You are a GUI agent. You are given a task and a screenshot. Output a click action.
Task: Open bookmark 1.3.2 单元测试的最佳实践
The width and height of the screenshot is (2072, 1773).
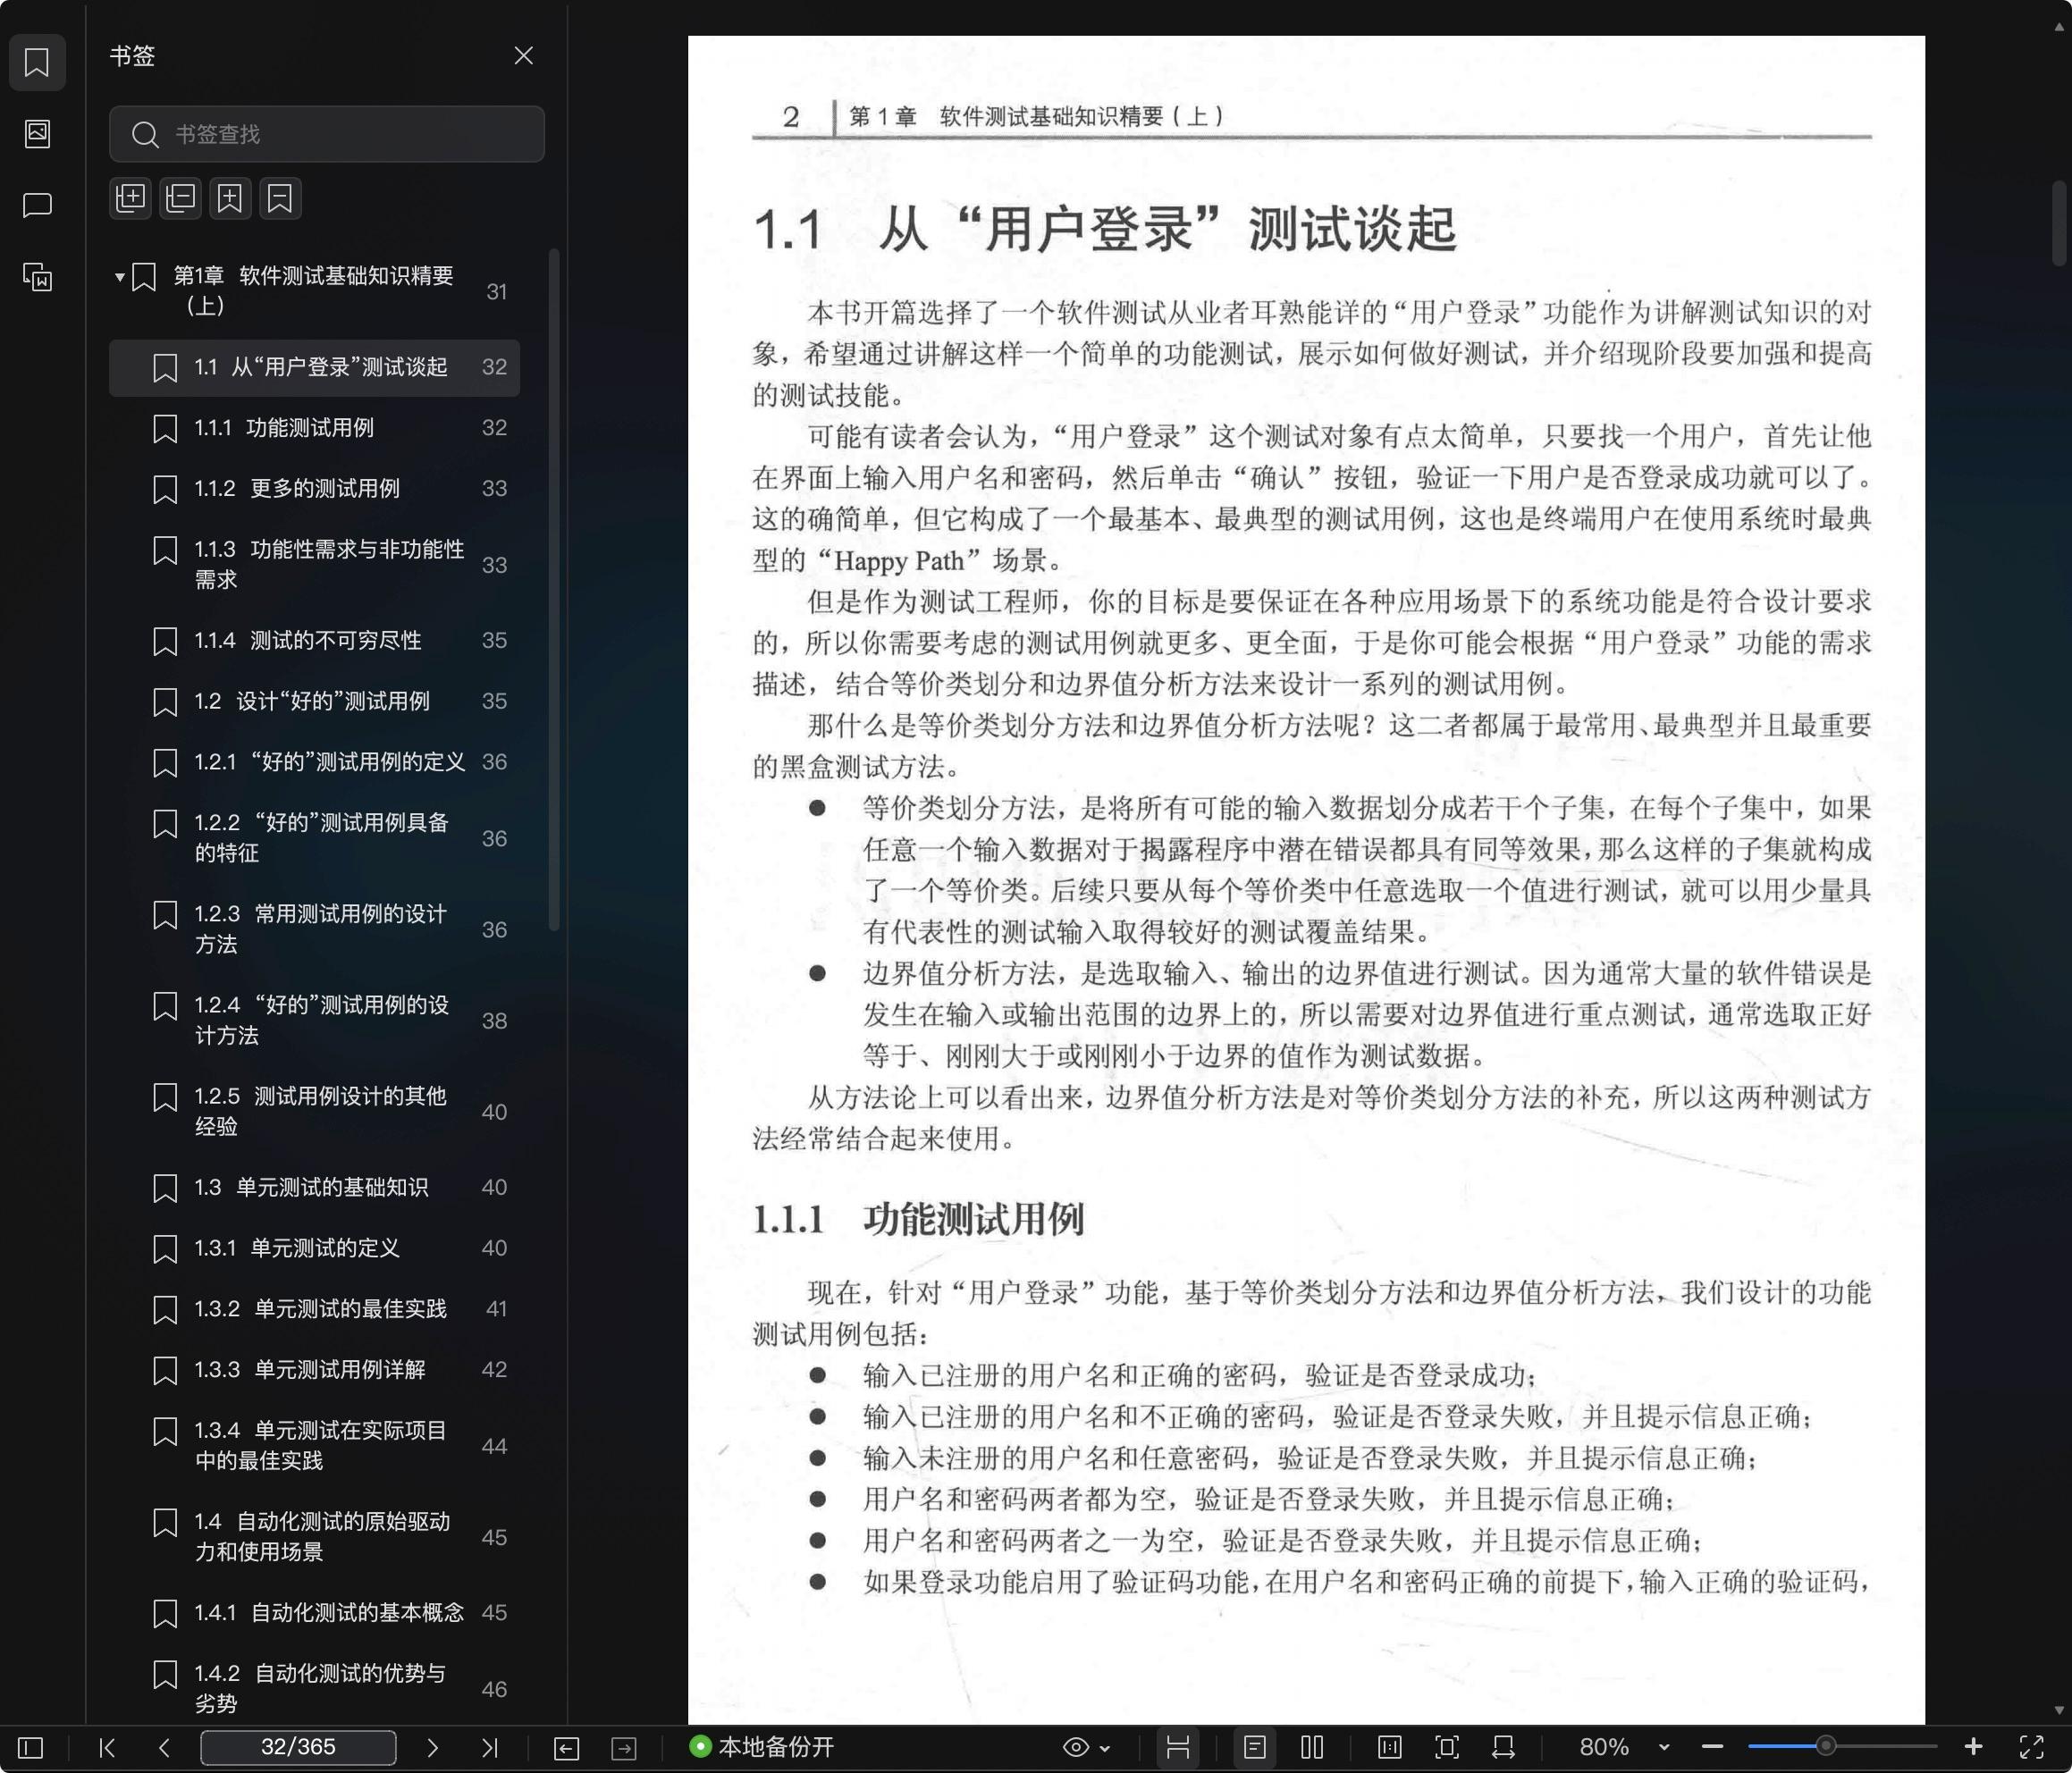(314, 1309)
